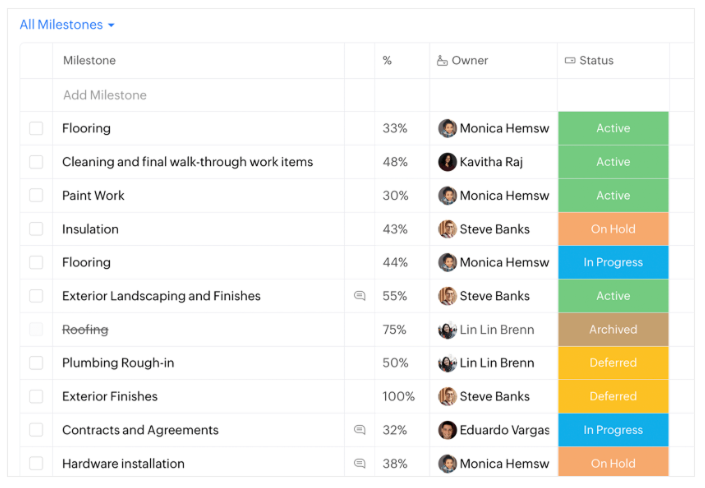Open comment icon on Hardware installation row
The image size is (705, 488).
coord(360,464)
